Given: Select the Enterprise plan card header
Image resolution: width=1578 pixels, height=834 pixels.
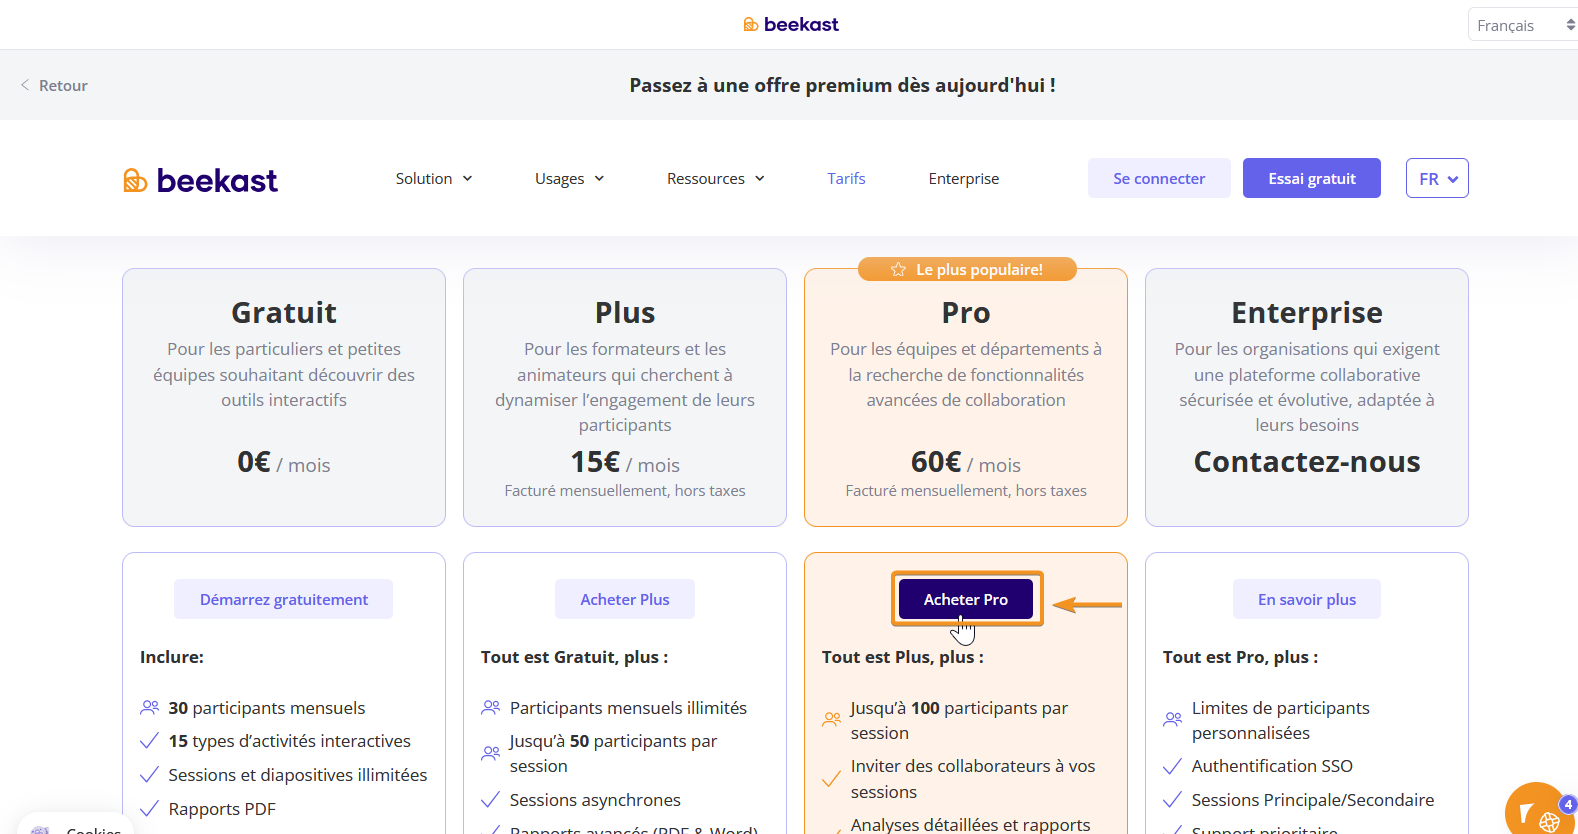Looking at the screenshot, I should (x=1306, y=313).
